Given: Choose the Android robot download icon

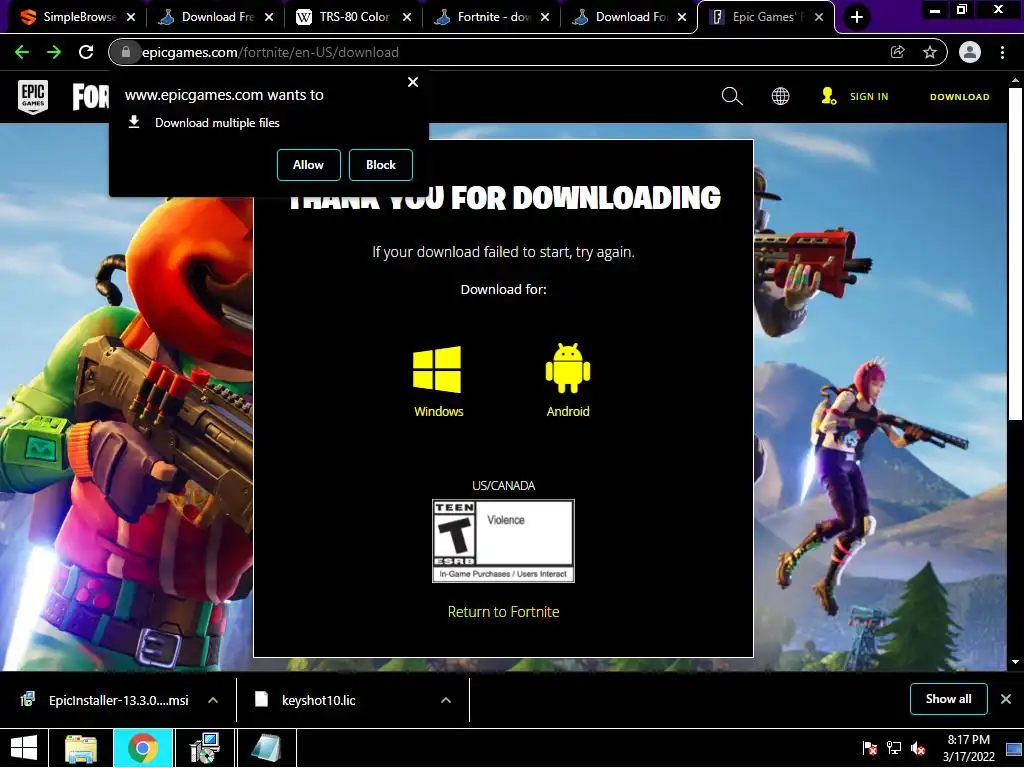Looking at the screenshot, I should pos(568,368).
